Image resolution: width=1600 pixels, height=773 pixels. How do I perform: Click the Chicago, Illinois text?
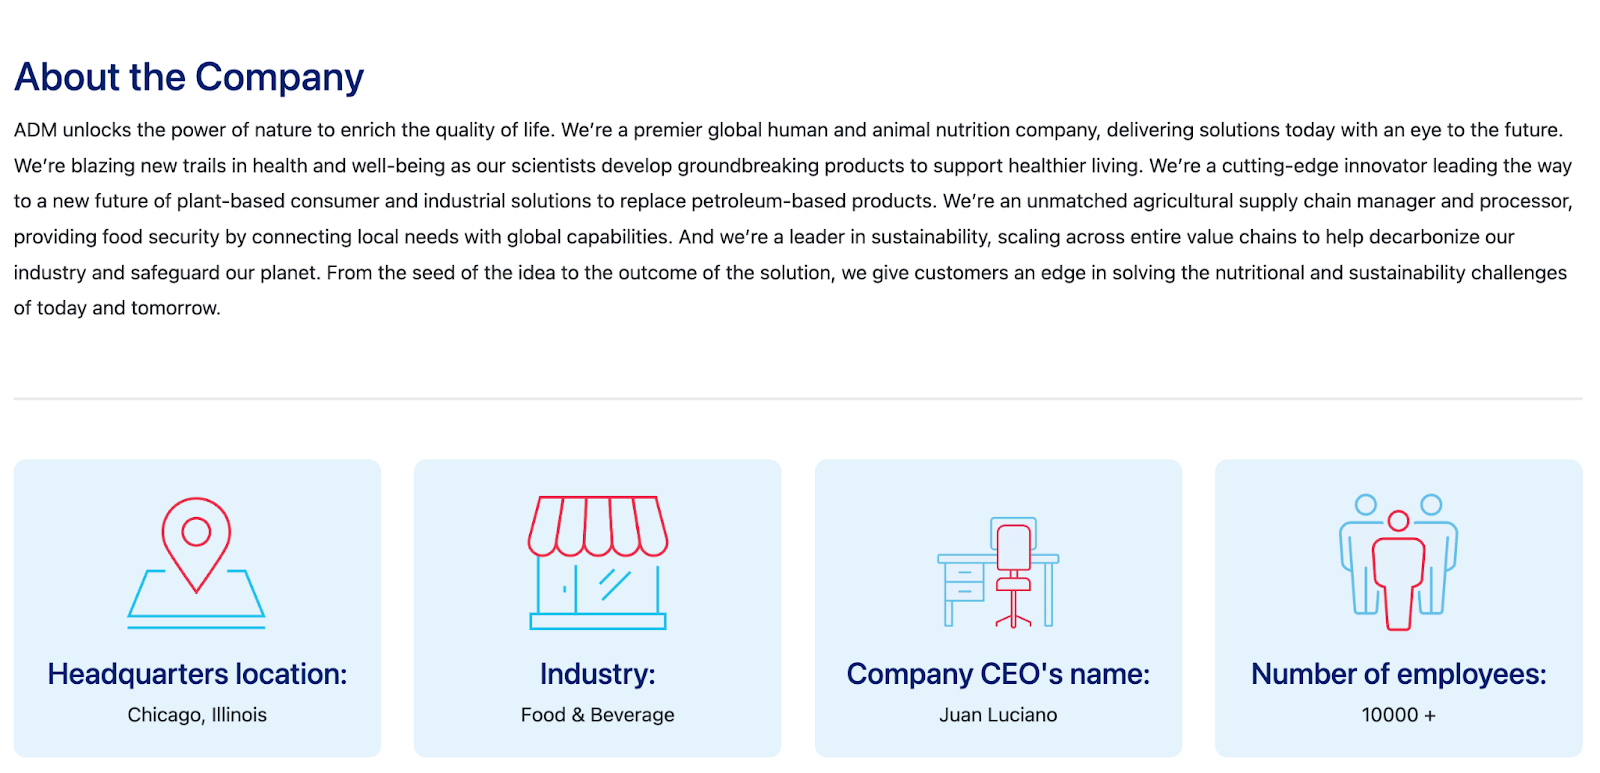(197, 715)
